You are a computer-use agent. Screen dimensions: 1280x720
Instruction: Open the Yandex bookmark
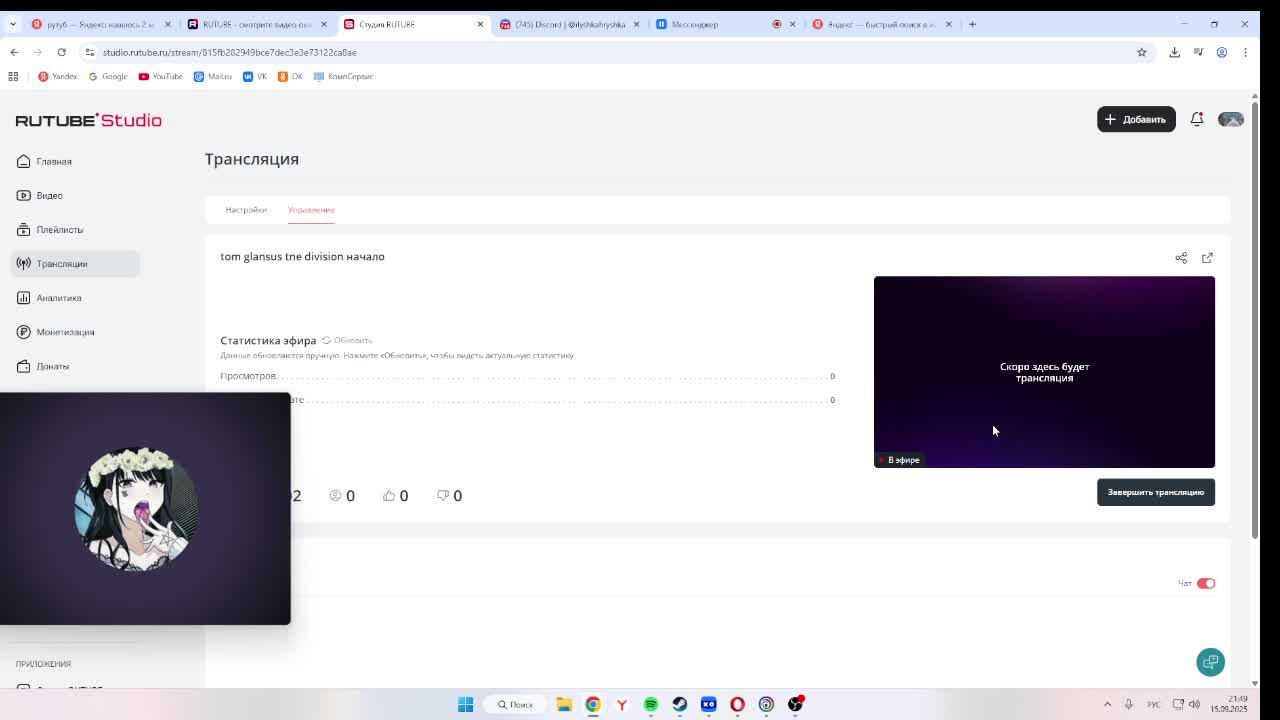pyautogui.click(x=57, y=76)
